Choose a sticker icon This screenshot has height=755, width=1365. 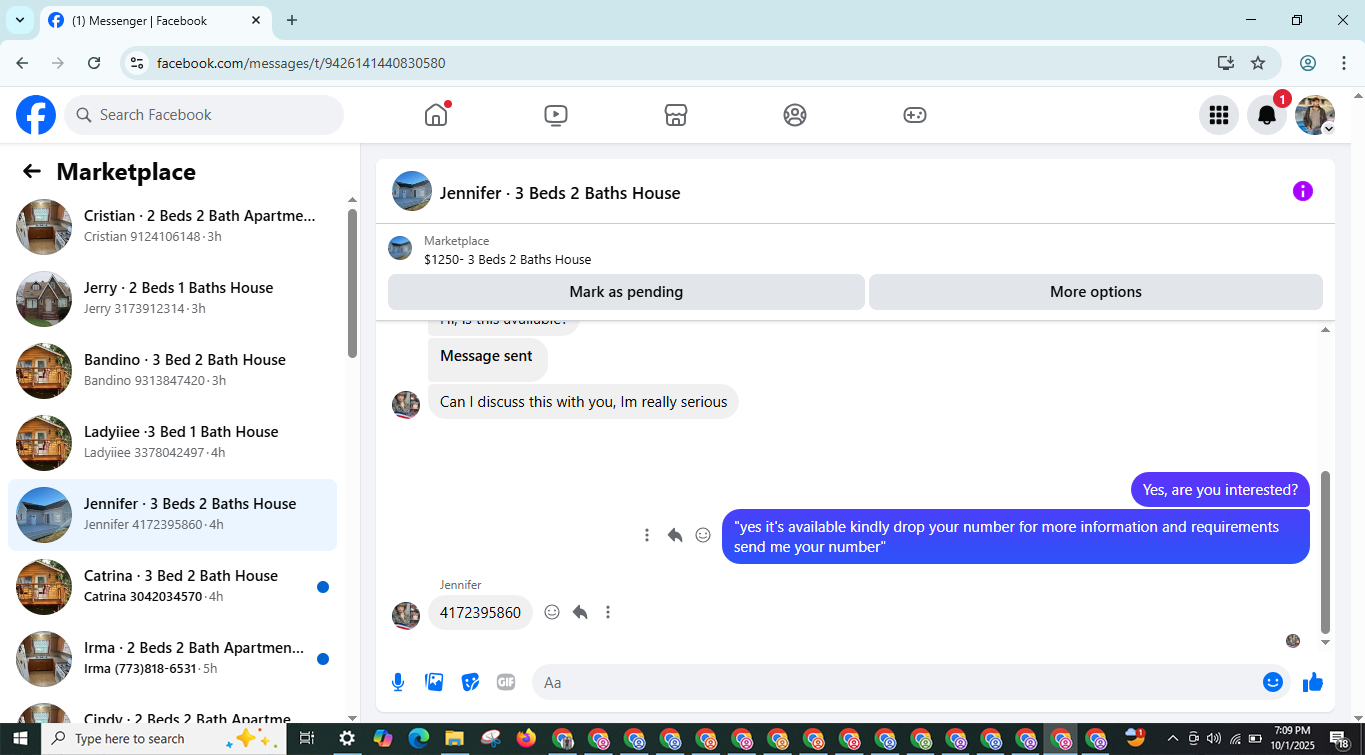click(x=470, y=682)
